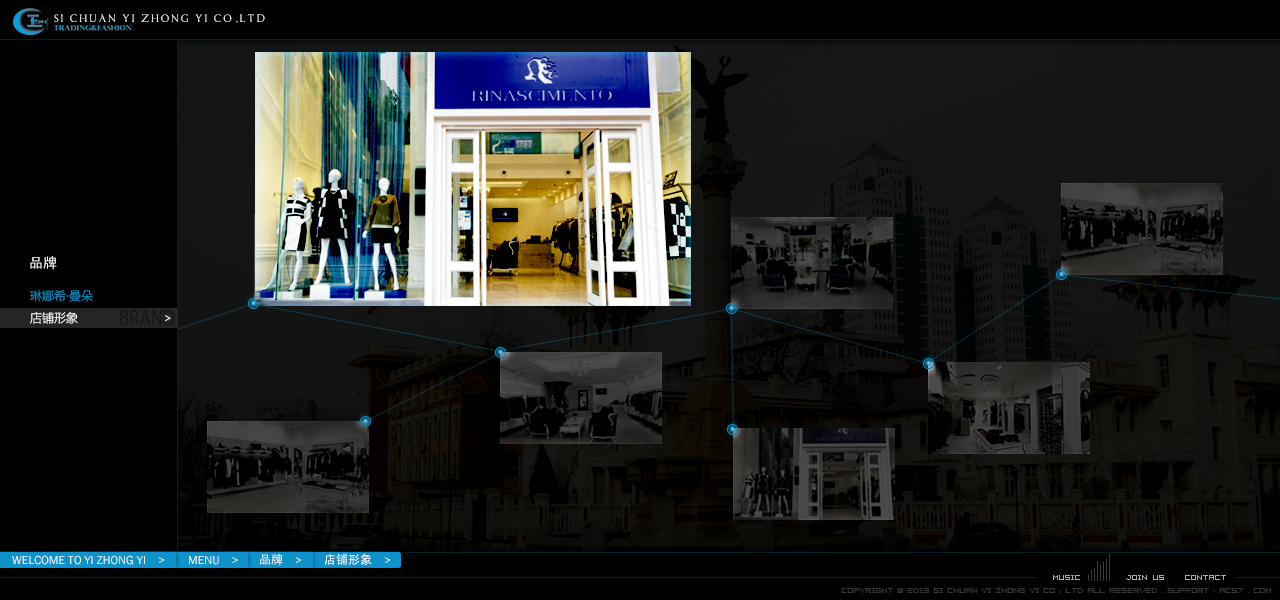The height and width of the screenshot is (600, 1280).
Task: Open the JOIN US page
Action: pyautogui.click(x=1145, y=577)
